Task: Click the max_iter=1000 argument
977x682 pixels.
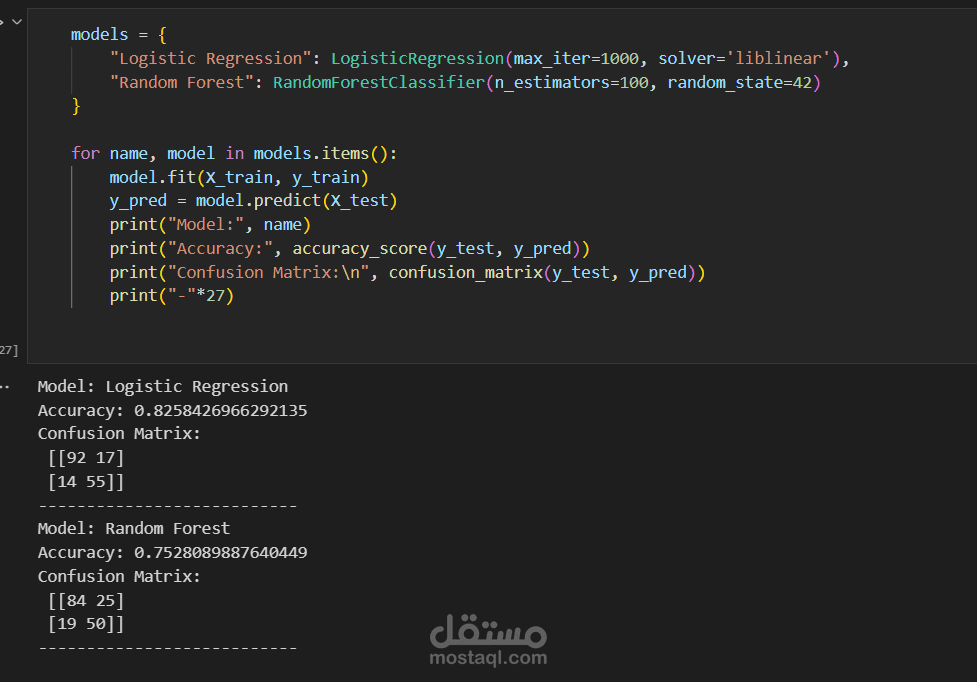Action: (x=576, y=59)
